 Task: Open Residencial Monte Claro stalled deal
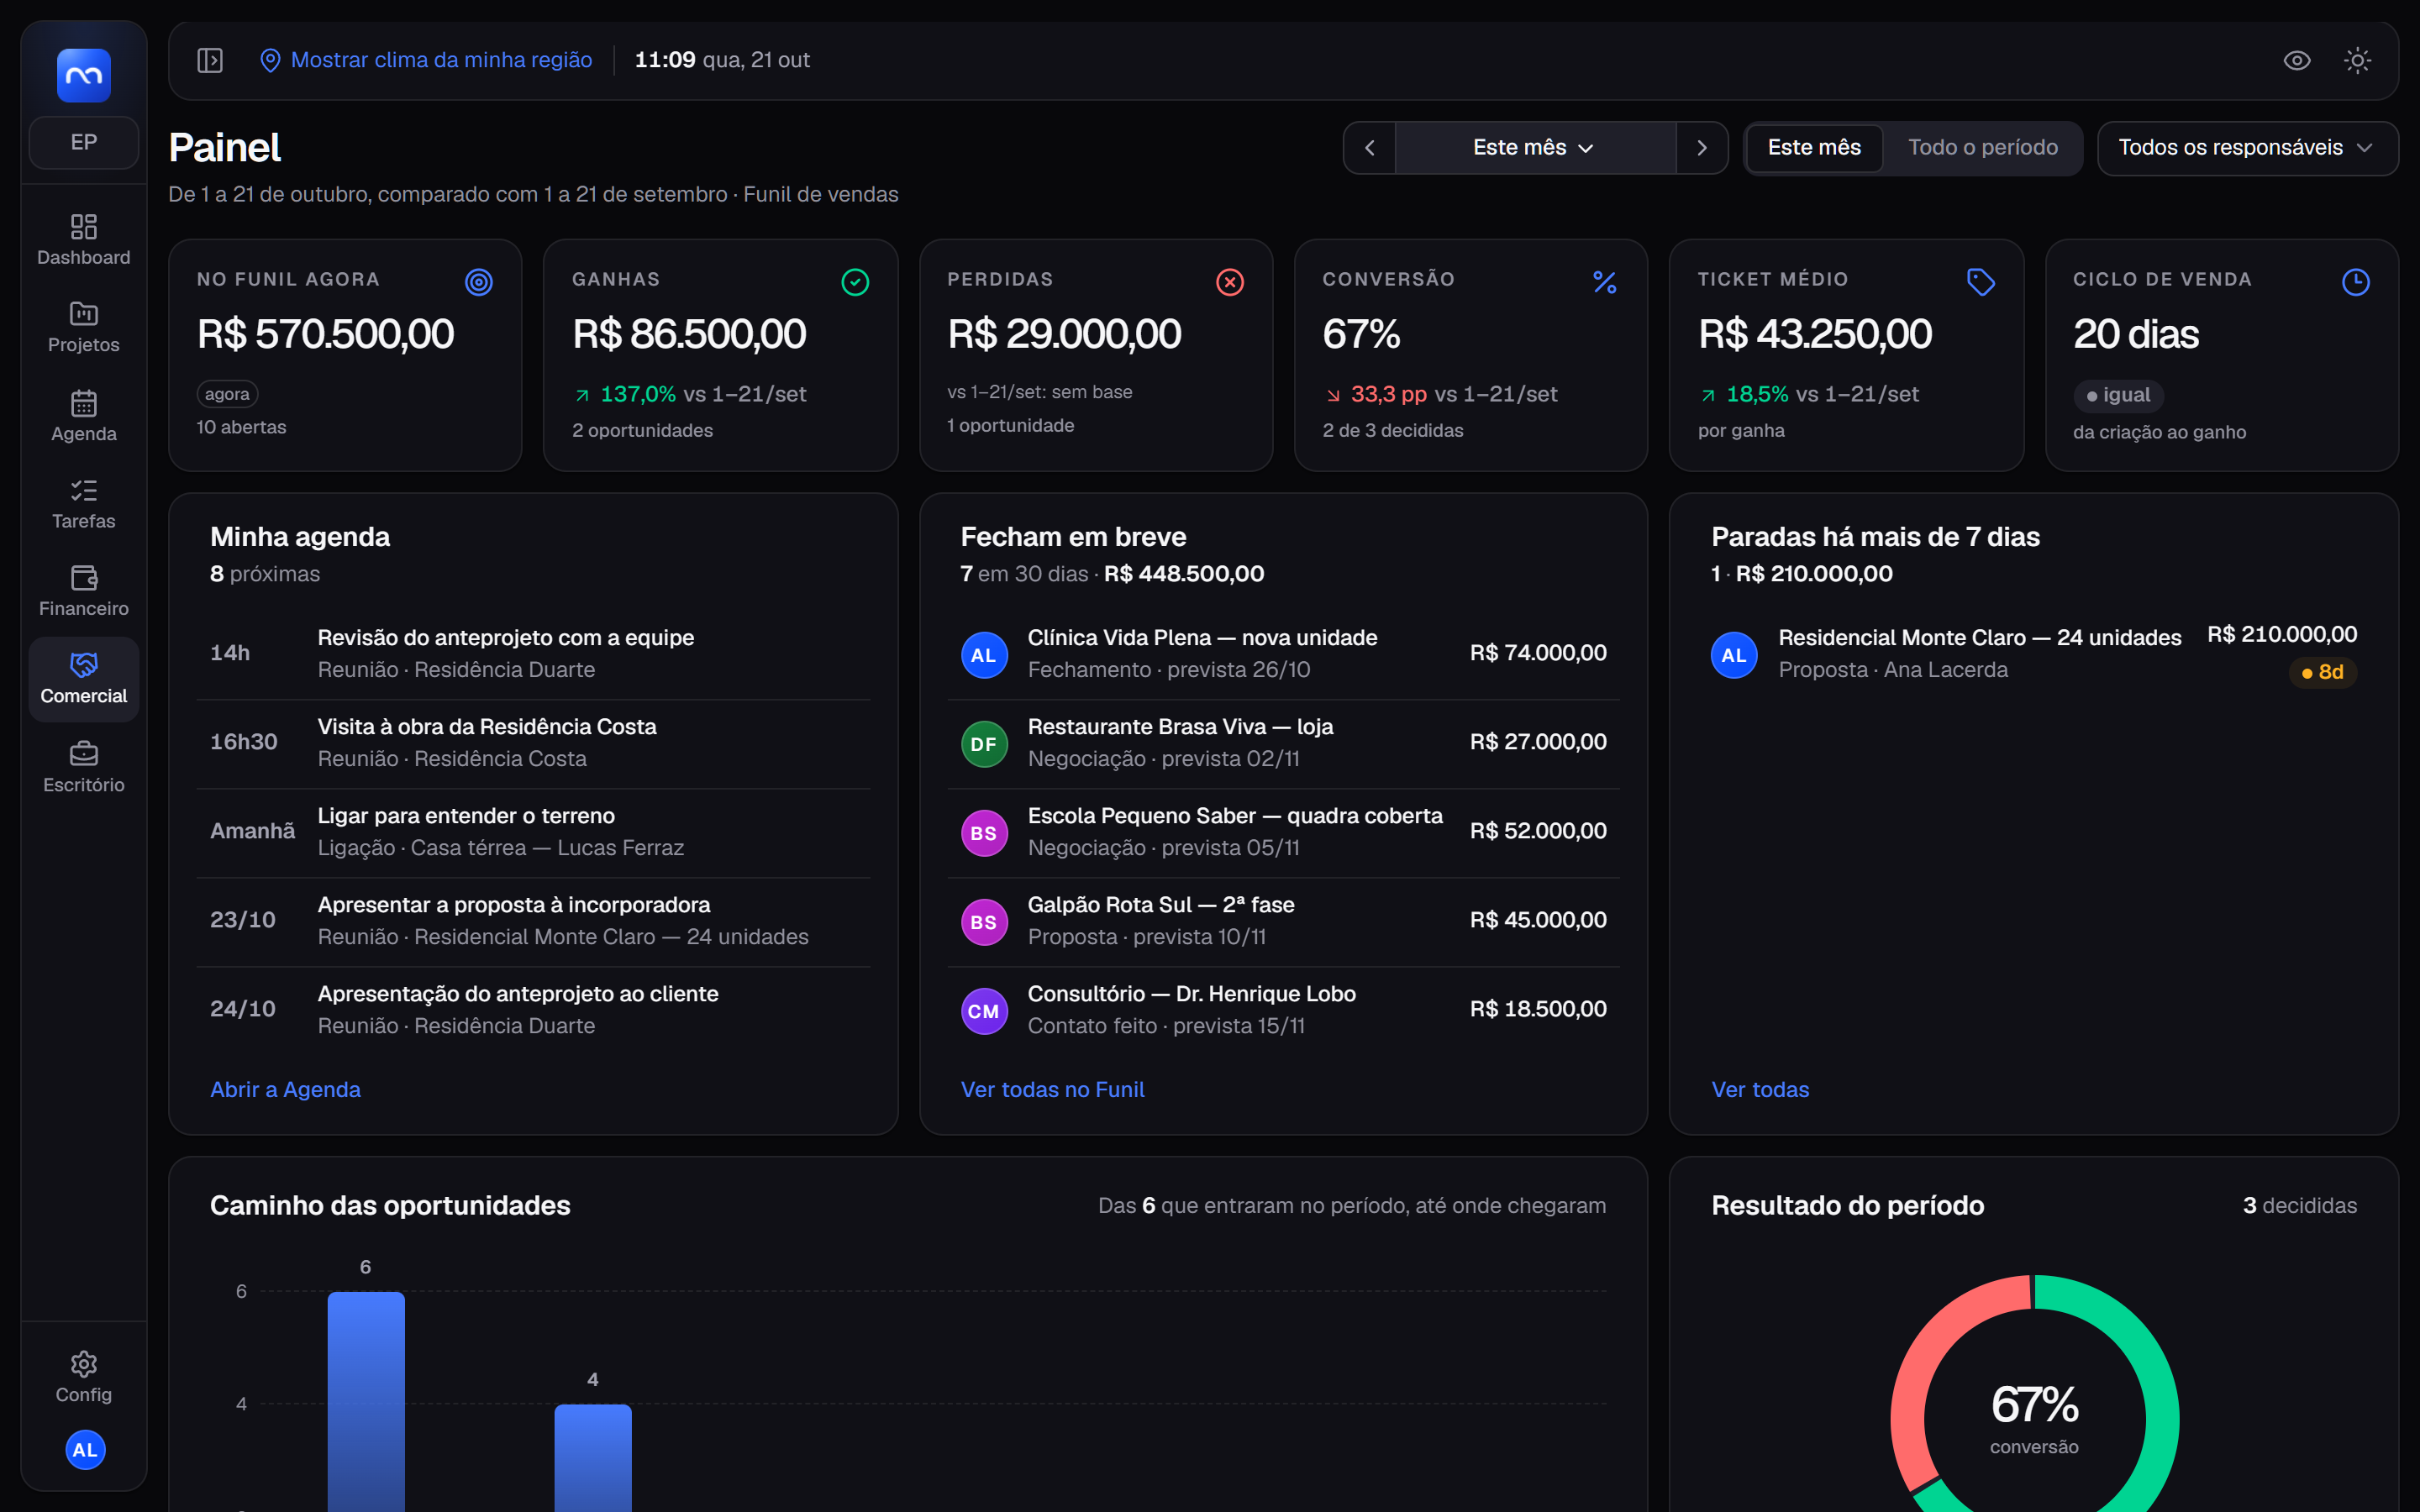2033,654
